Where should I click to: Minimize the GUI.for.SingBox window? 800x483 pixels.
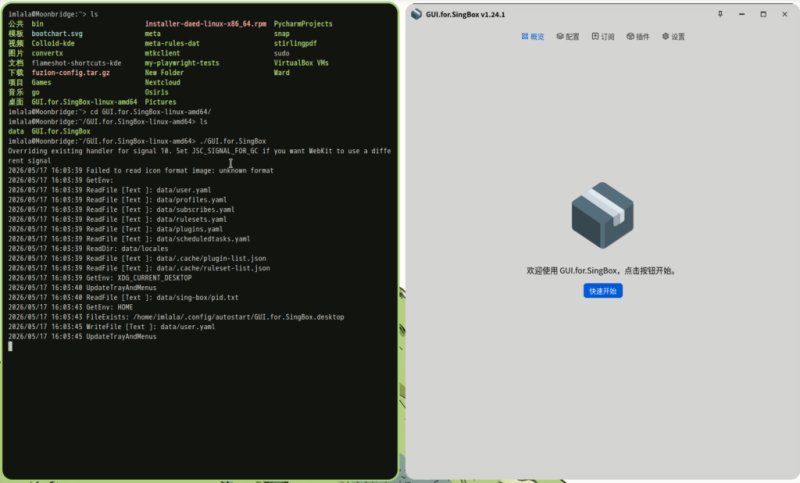[741, 14]
